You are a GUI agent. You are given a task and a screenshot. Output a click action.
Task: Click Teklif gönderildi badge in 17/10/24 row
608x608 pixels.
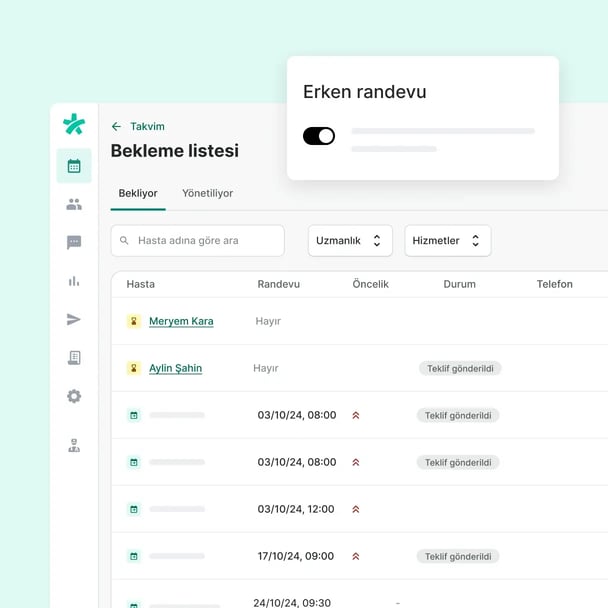pyautogui.click(x=458, y=556)
